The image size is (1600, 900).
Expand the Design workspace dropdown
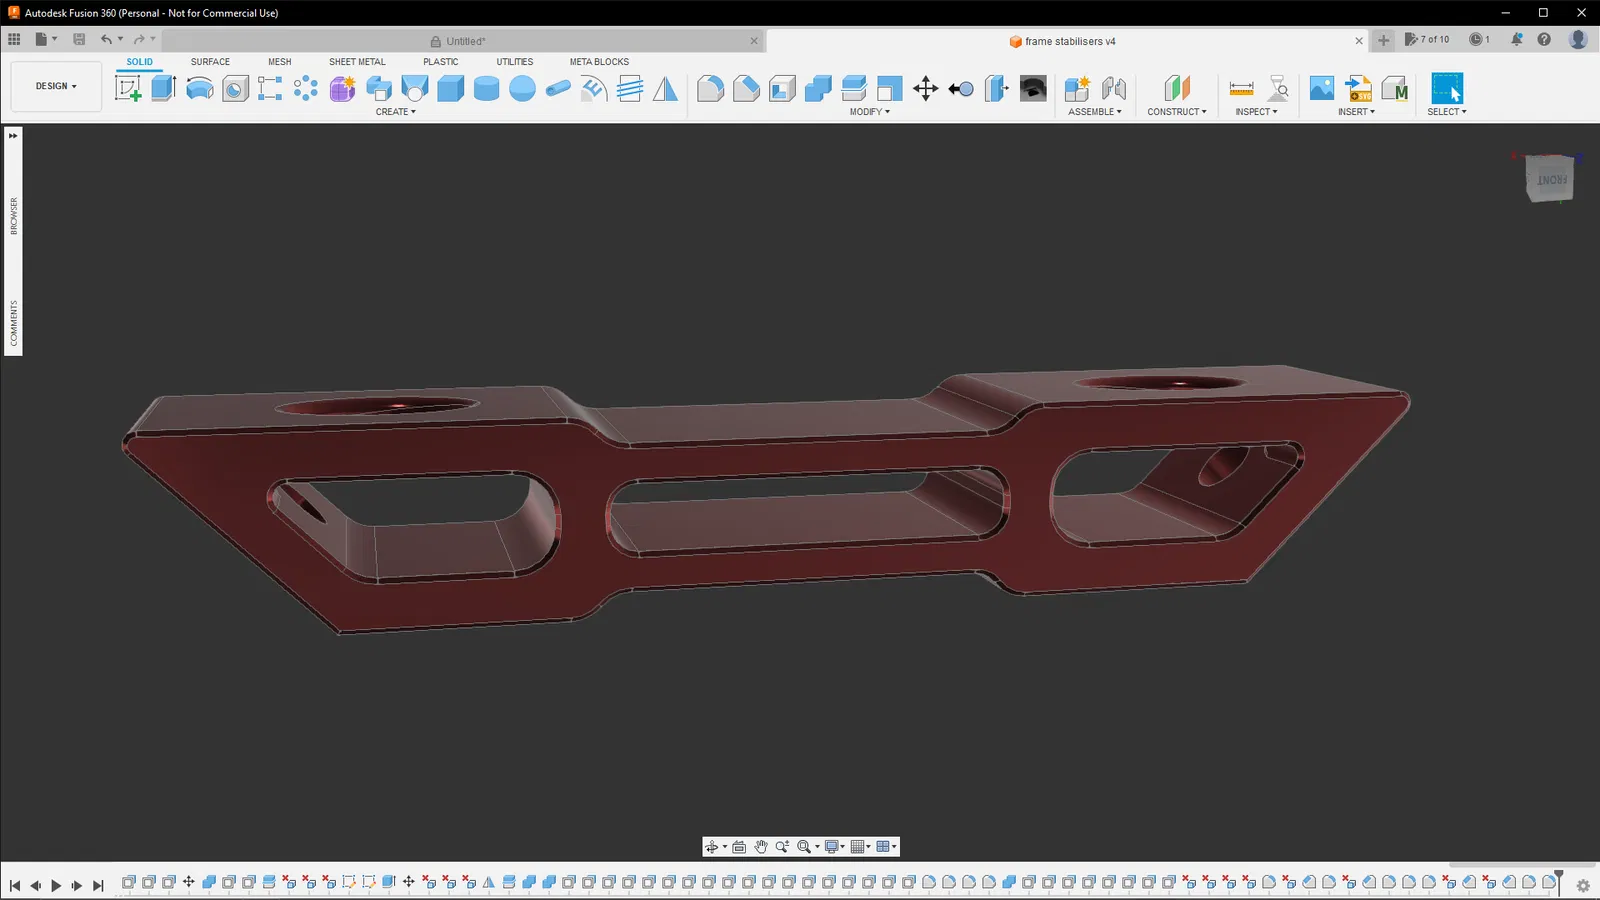(56, 86)
